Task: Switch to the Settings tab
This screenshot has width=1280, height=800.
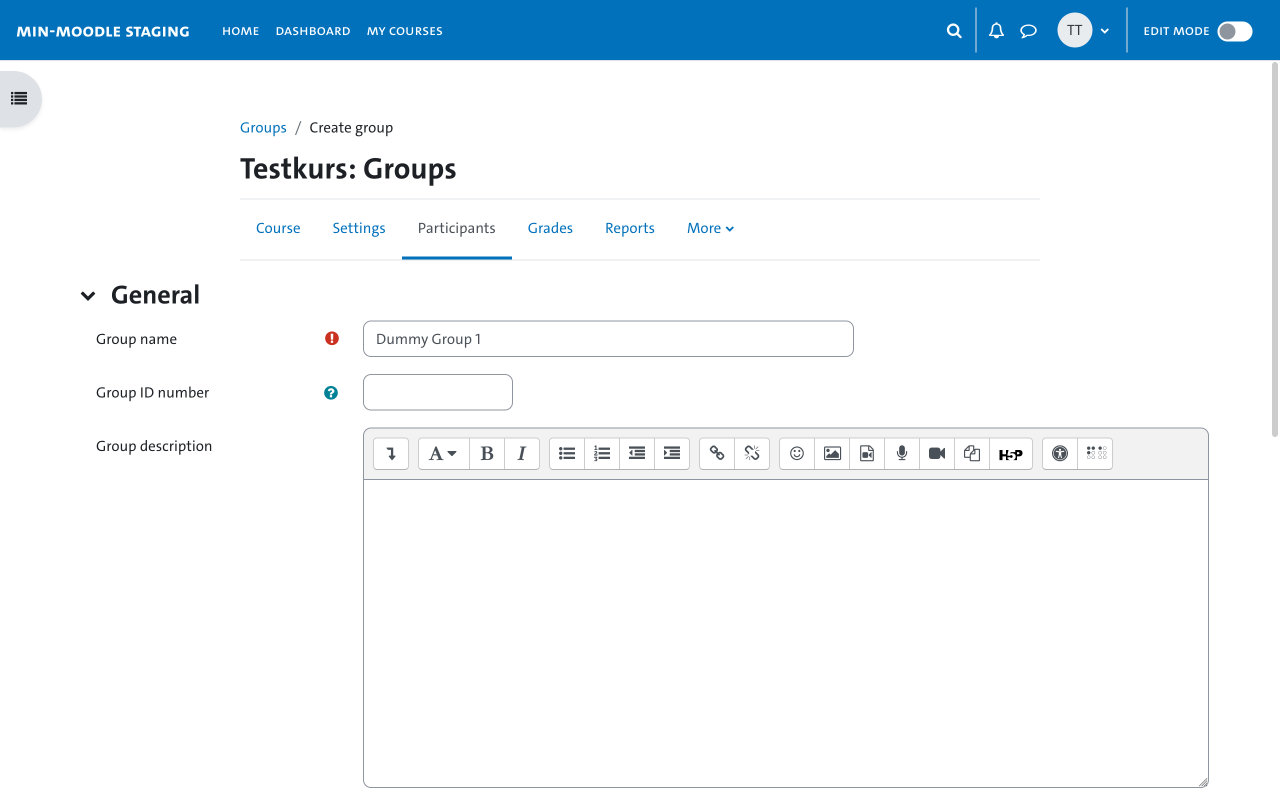Action: [359, 228]
